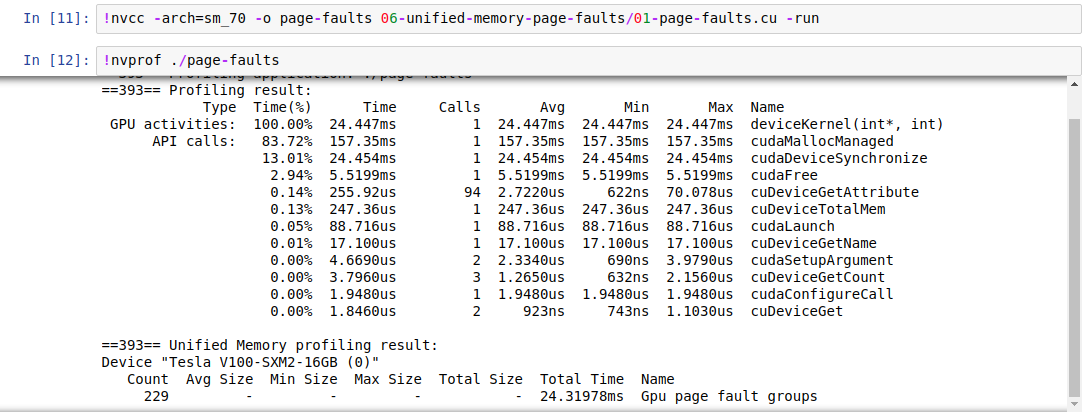Click the 'Total Time' column header
This screenshot has height=413, width=1083.
point(582,378)
